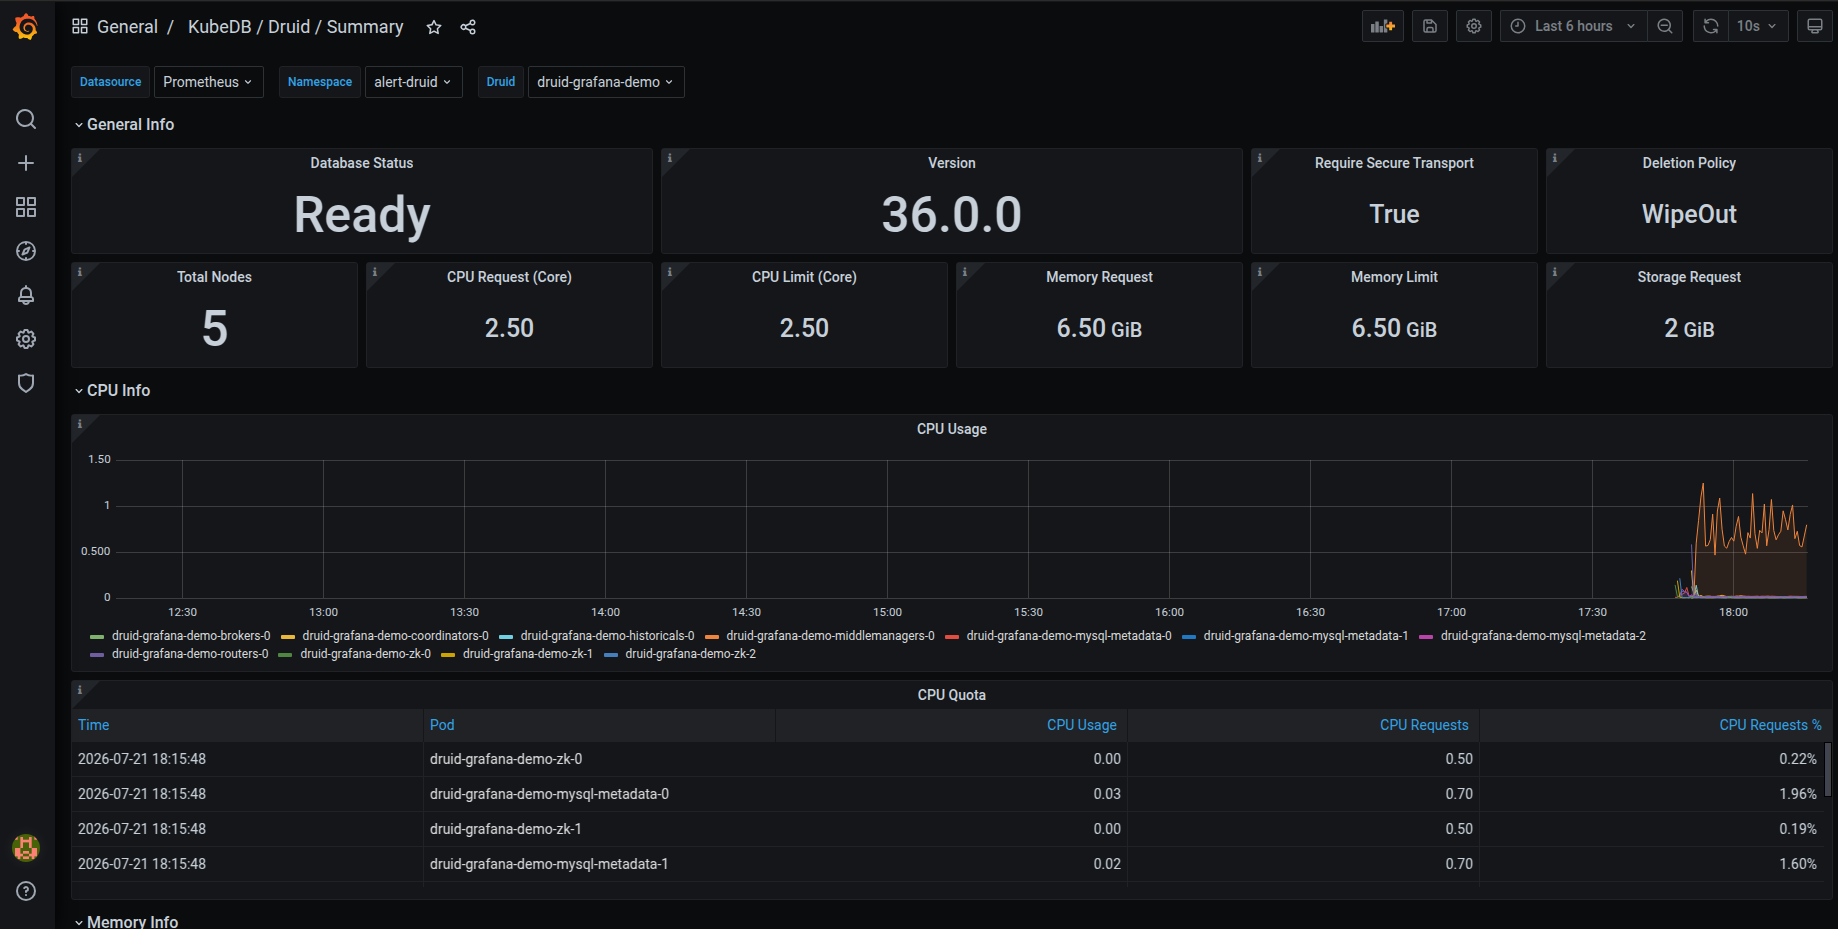Show info for Deletion Policy panel
1838x929 pixels.
click(x=1555, y=158)
